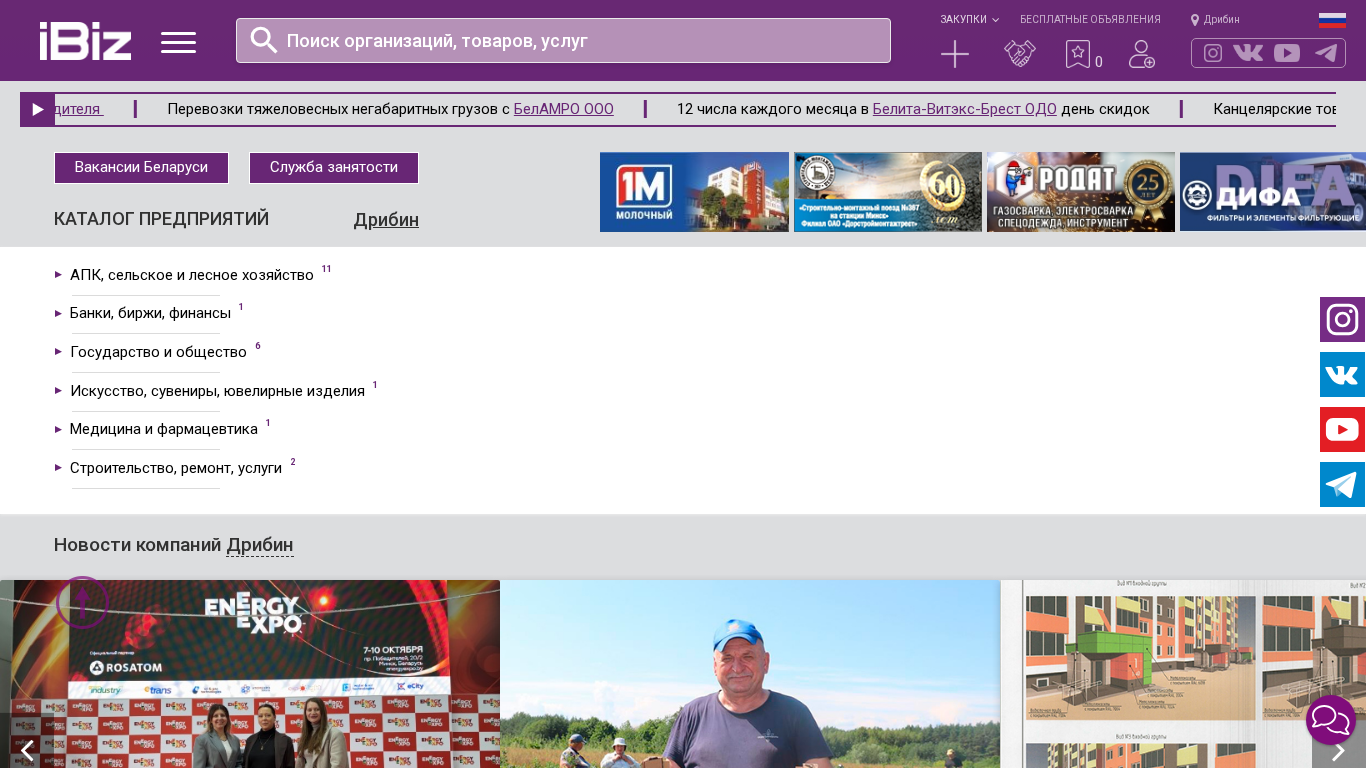Screen dimensions: 1366x768
Task: Open VK from header social bar
Action: [1248, 53]
